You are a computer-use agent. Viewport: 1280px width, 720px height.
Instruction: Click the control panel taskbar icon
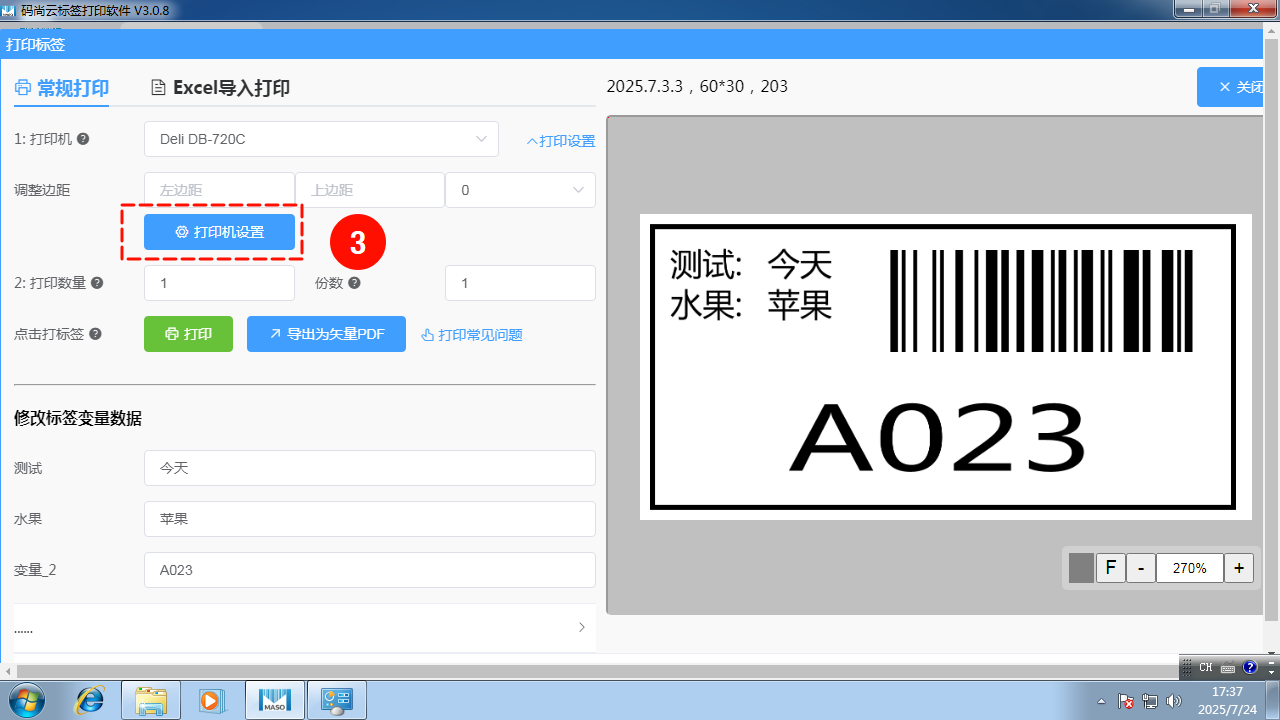click(x=336, y=701)
